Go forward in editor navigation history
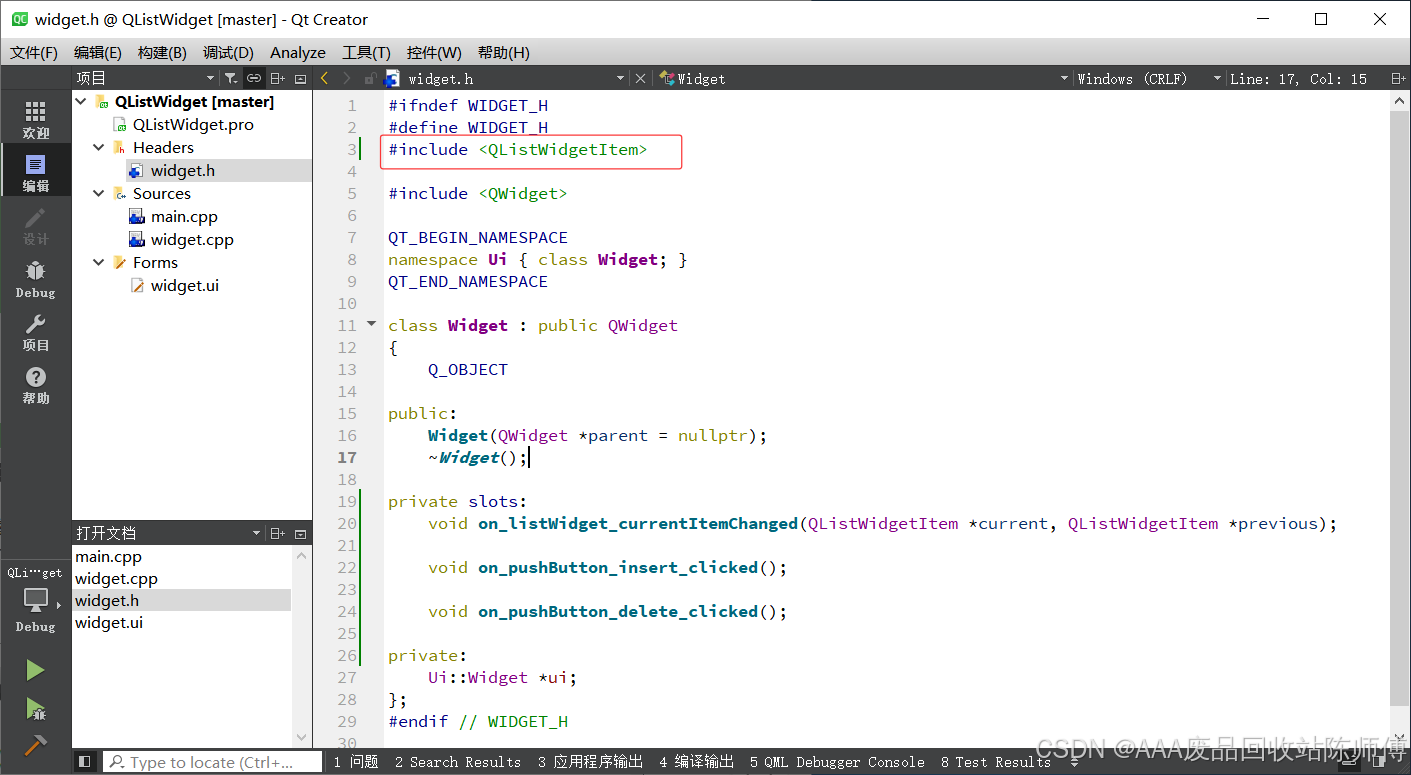1411x775 pixels. pos(347,78)
